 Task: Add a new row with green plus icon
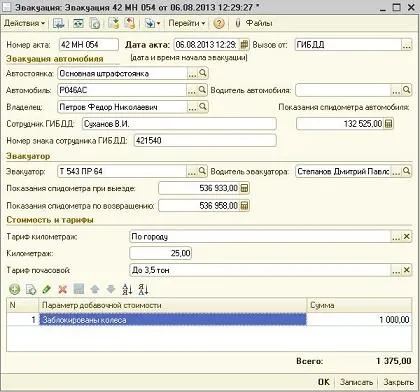tap(14, 289)
